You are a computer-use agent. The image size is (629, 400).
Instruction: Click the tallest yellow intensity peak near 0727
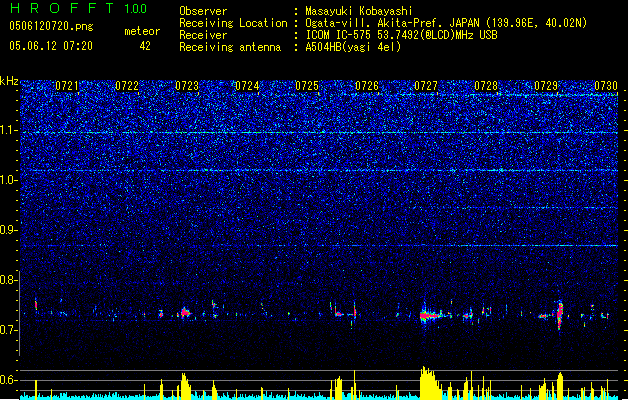(424, 381)
